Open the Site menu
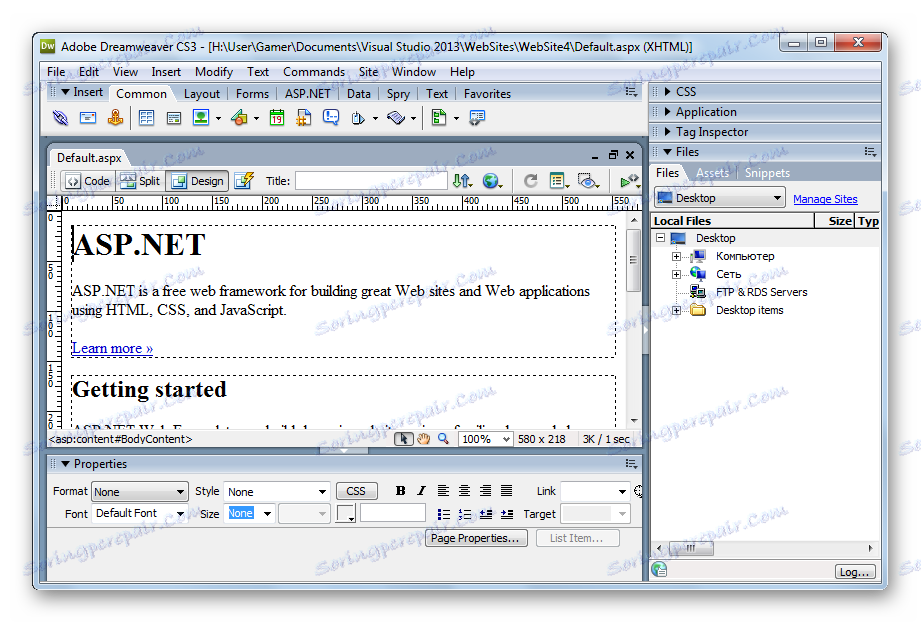The image size is (921, 623). (x=368, y=72)
